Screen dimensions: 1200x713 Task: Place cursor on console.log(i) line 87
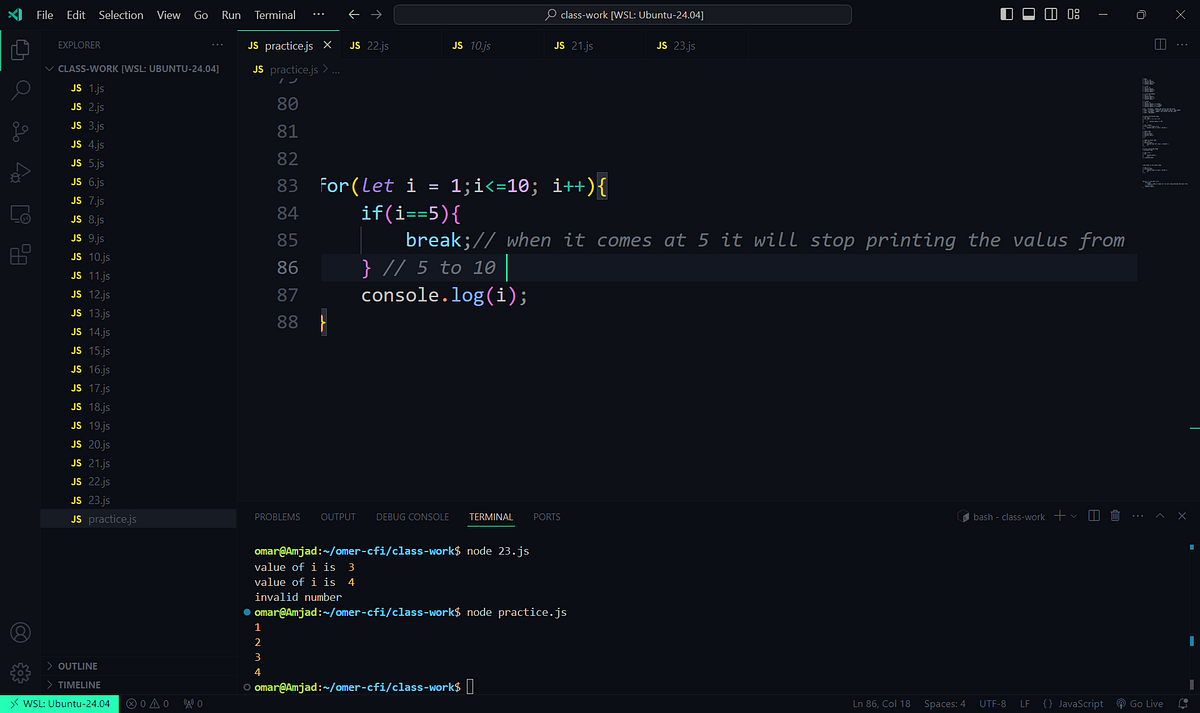click(x=443, y=295)
